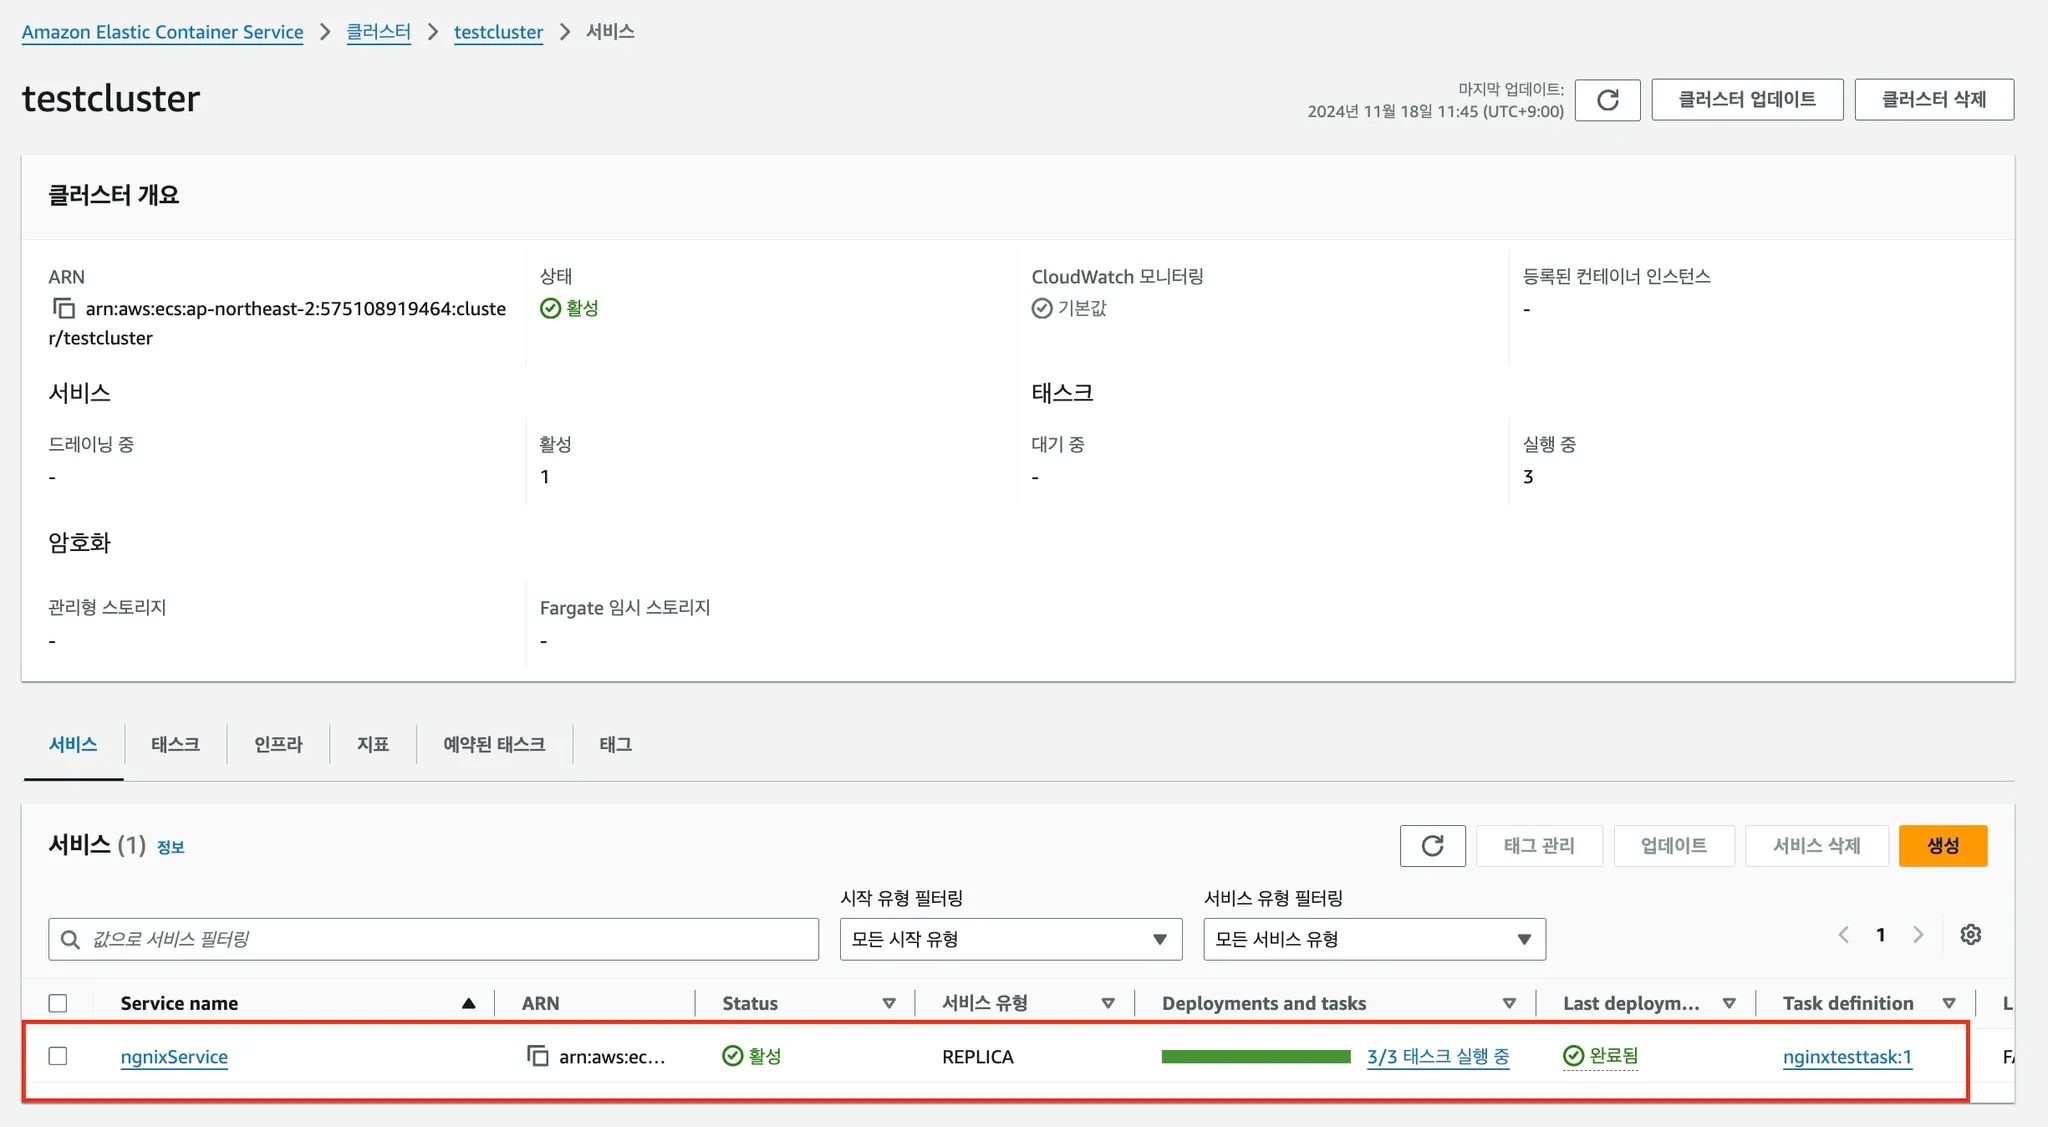Go to the previous services page

[x=1843, y=935]
